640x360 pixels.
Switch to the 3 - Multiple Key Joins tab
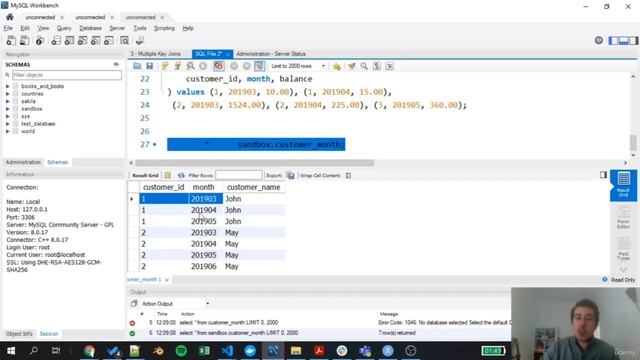click(x=156, y=54)
